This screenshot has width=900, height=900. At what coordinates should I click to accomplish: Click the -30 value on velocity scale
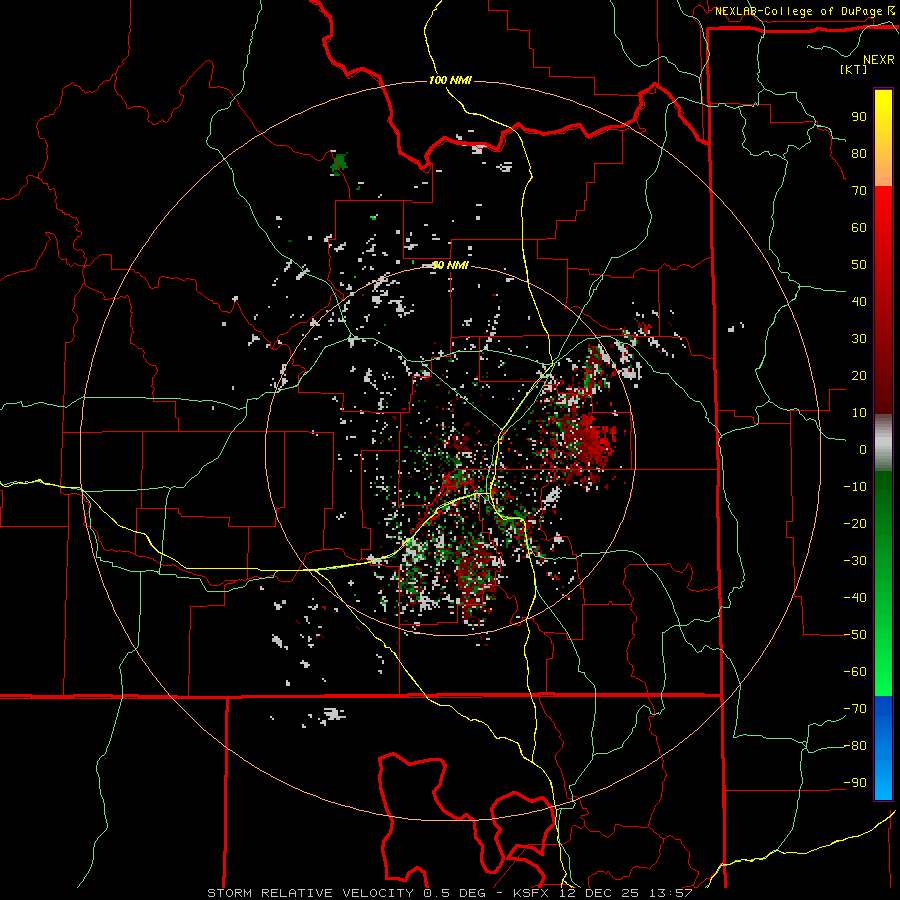point(855,561)
